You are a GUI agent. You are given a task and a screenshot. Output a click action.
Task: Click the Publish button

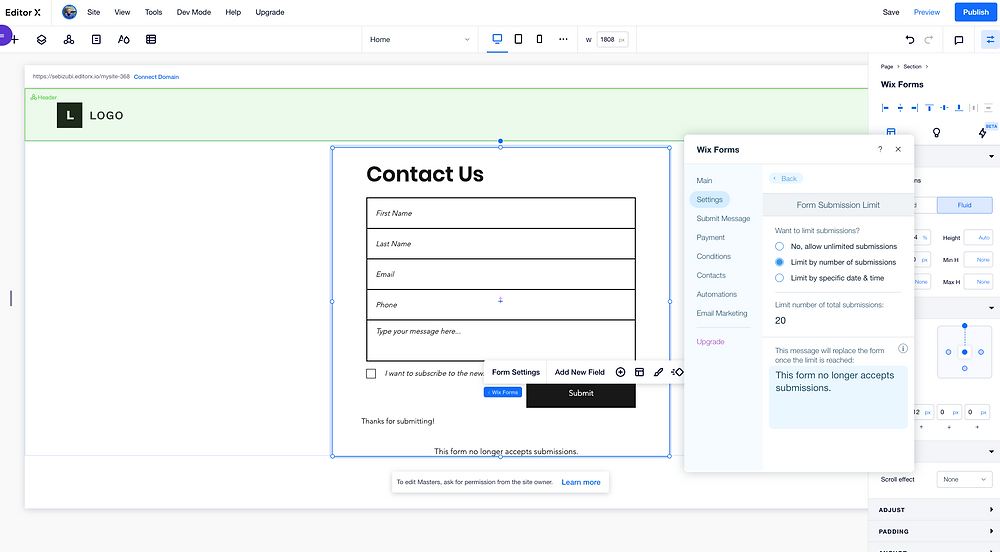click(975, 12)
